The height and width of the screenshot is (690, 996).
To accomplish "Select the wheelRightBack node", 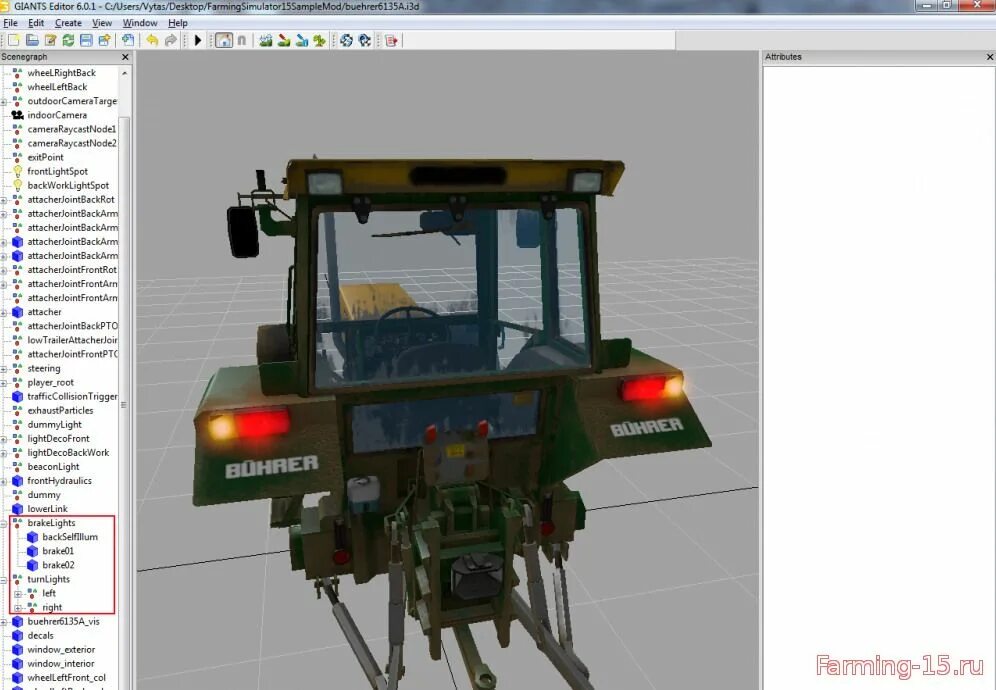I will pos(61,73).
